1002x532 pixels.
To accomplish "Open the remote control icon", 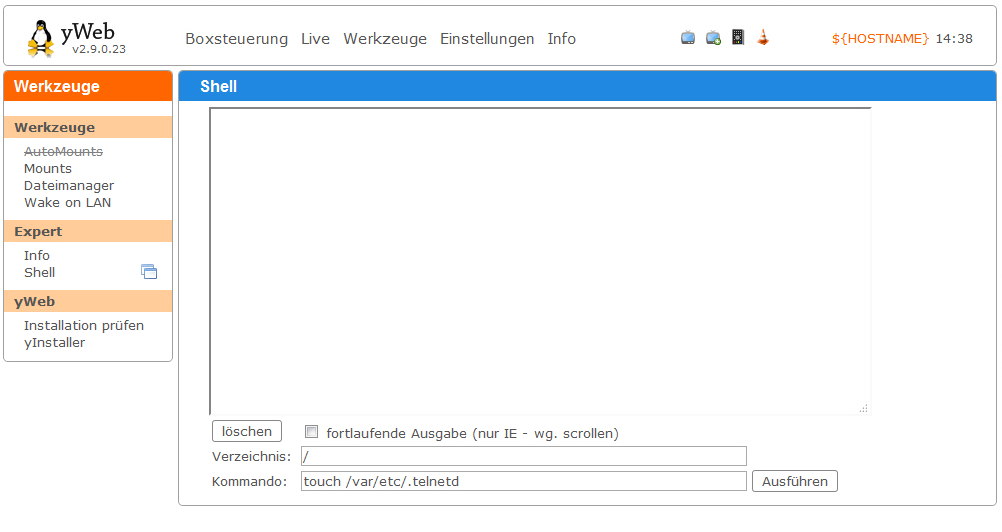I will click(x=738, y=38).
